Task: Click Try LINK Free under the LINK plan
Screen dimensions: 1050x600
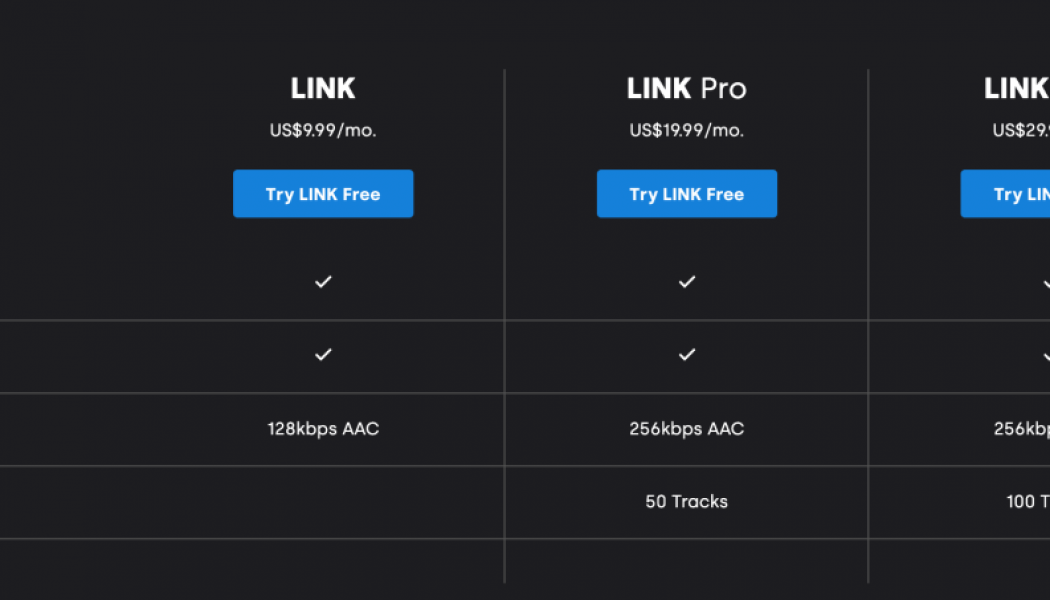Action: pos(323,193)
